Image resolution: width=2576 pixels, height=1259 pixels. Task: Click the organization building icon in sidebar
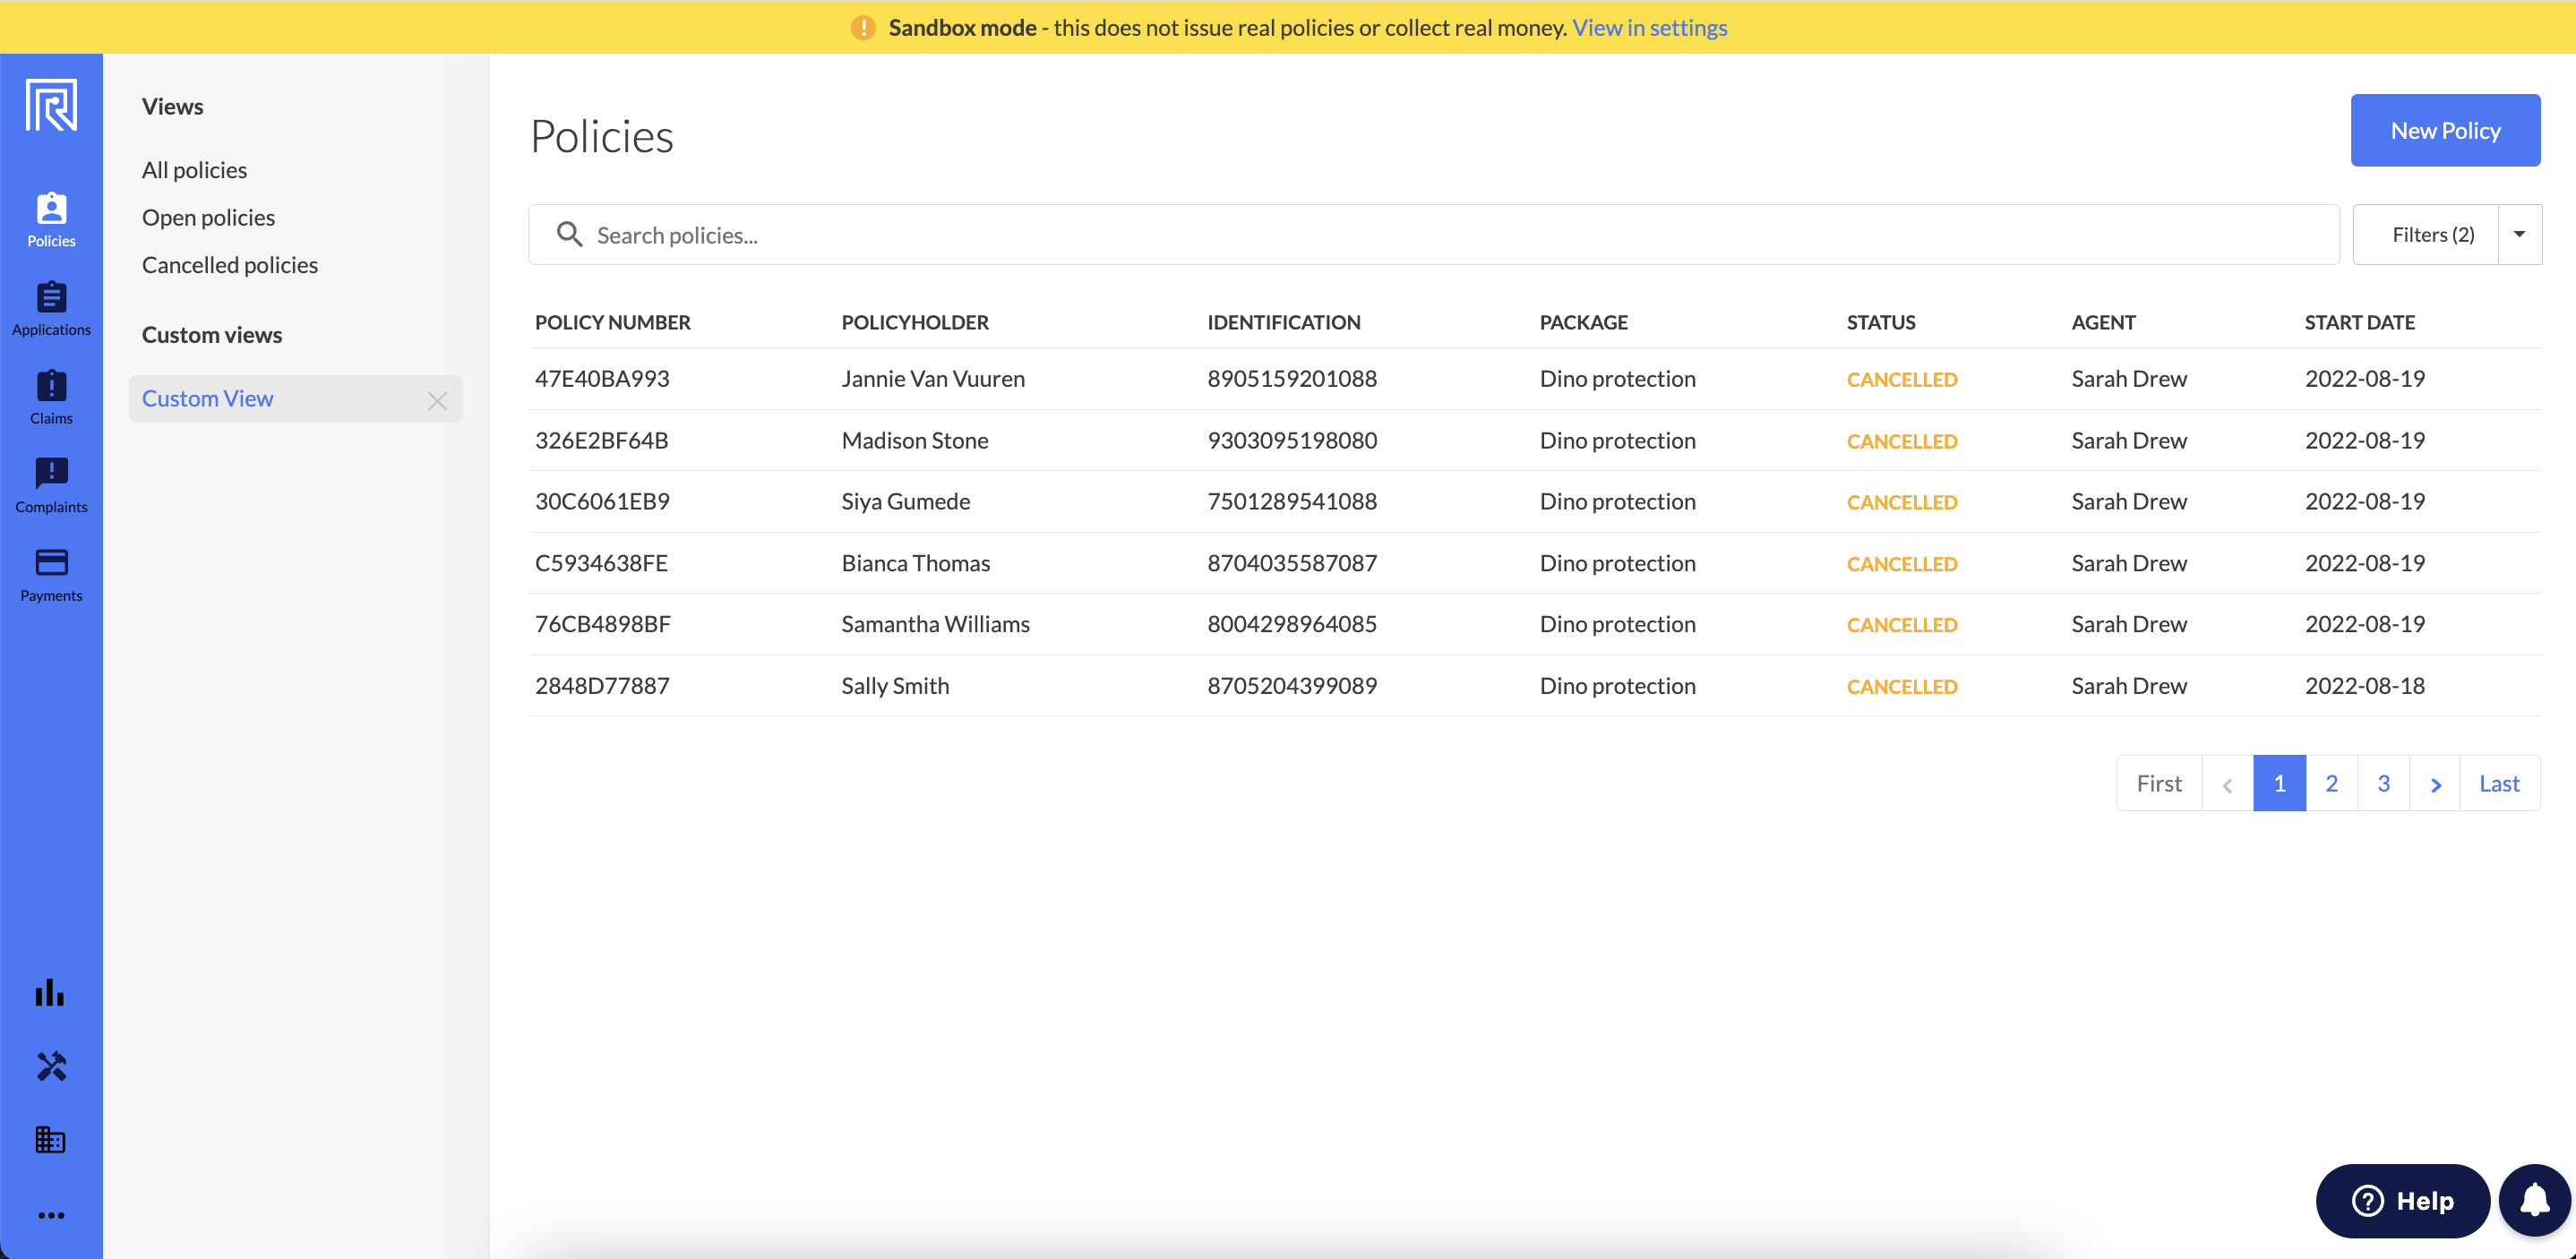(x=50, y=1140)
